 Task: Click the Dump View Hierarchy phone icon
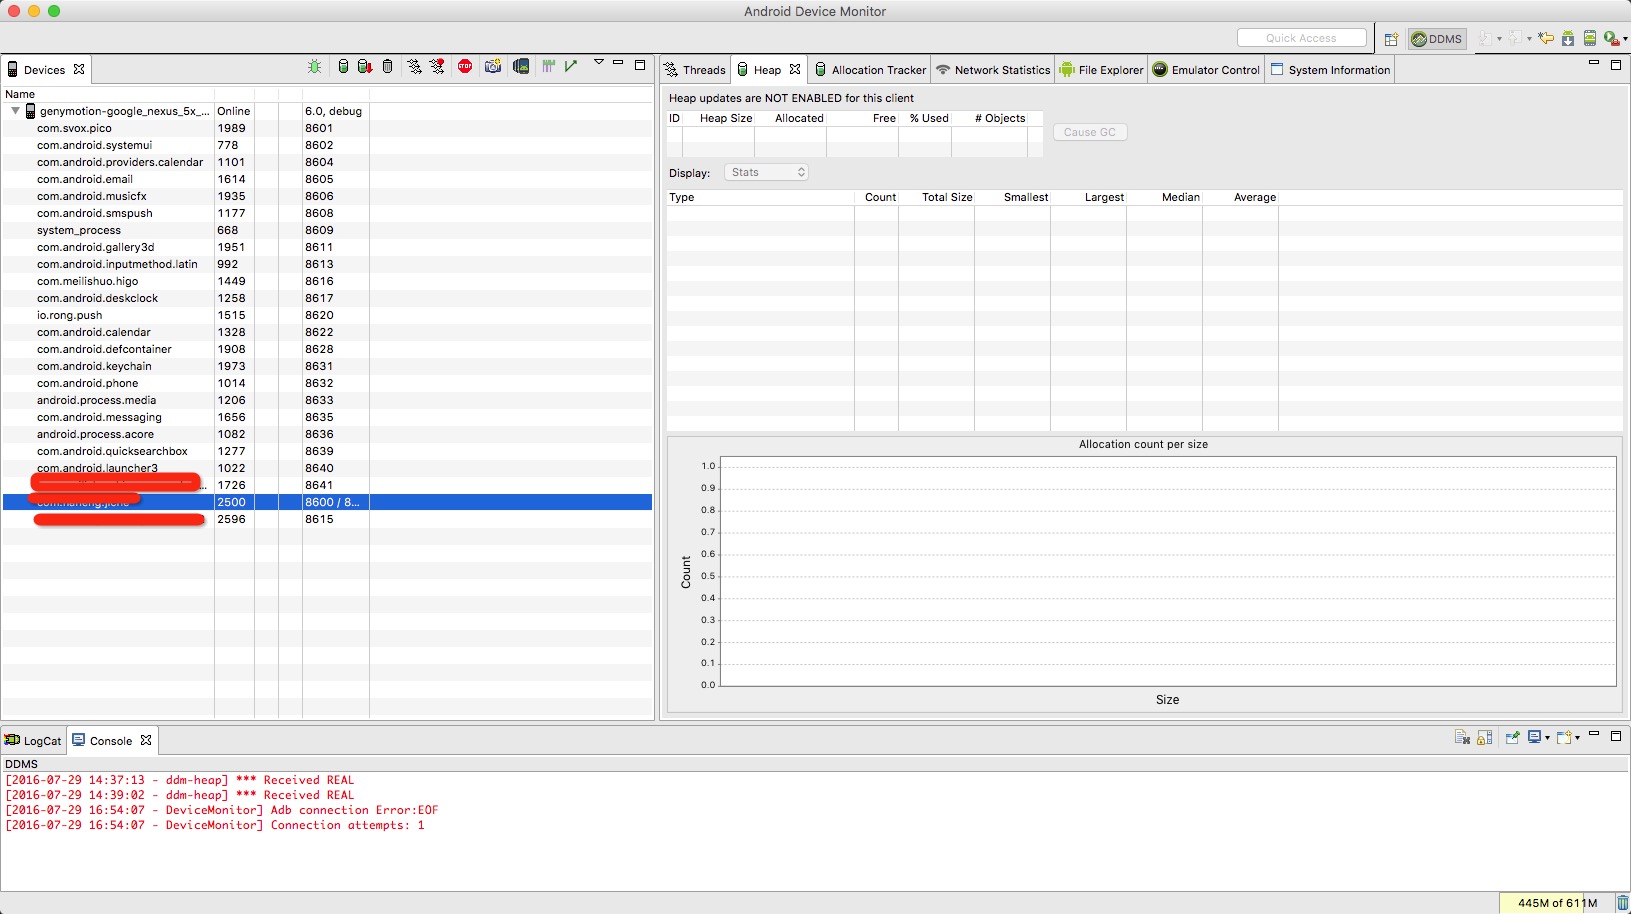(521, 67)
